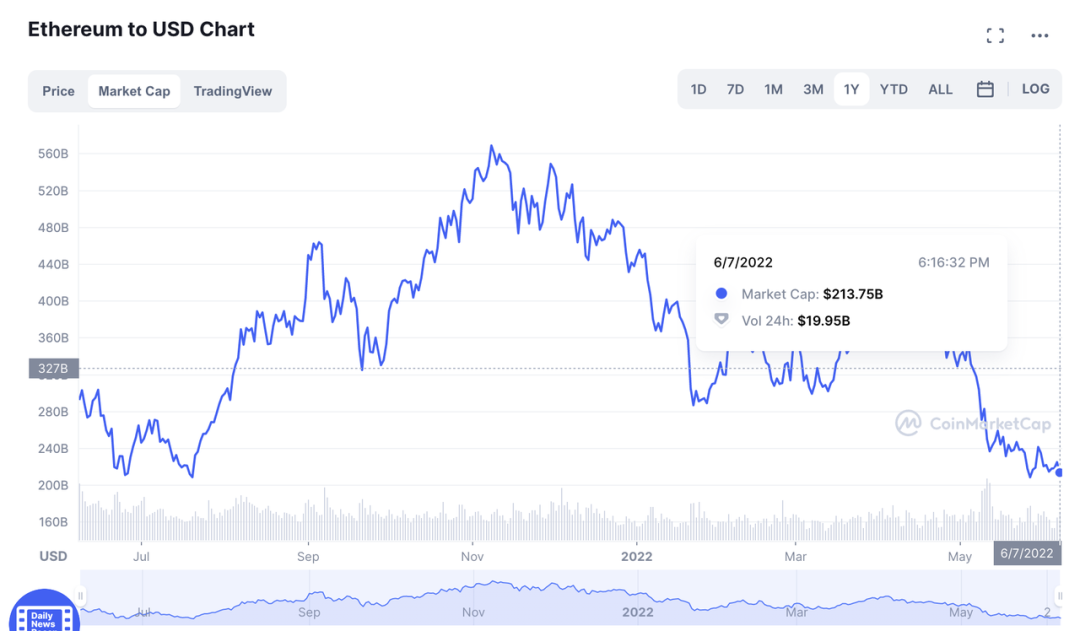Select the 3M time range
The height and width of the screenshot is (631, 1080).
point(813,90)
